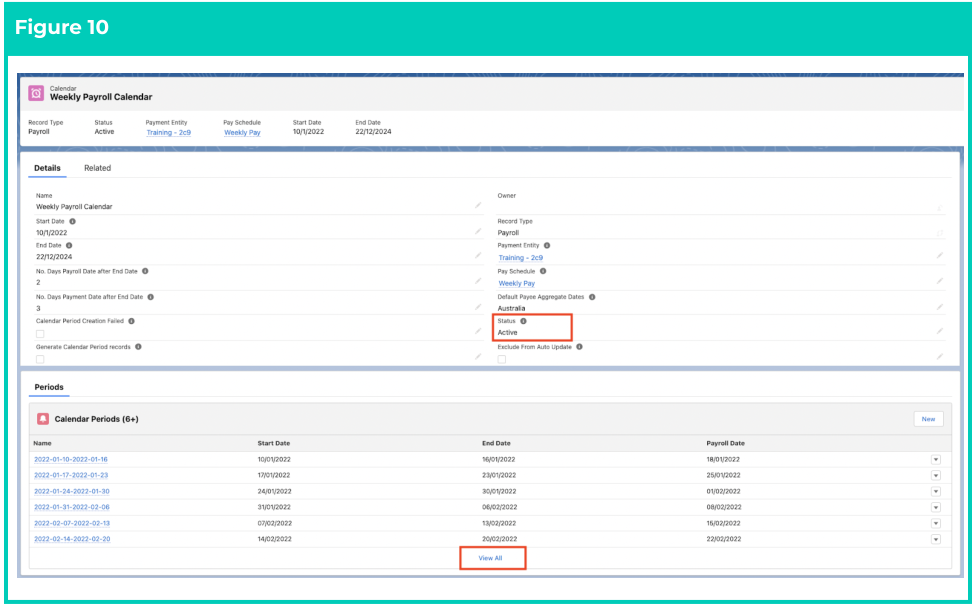Screen dimensions: 976x606
Task: Edit No. Days Payroll Date pencil icon
Action: click(478, 281)
